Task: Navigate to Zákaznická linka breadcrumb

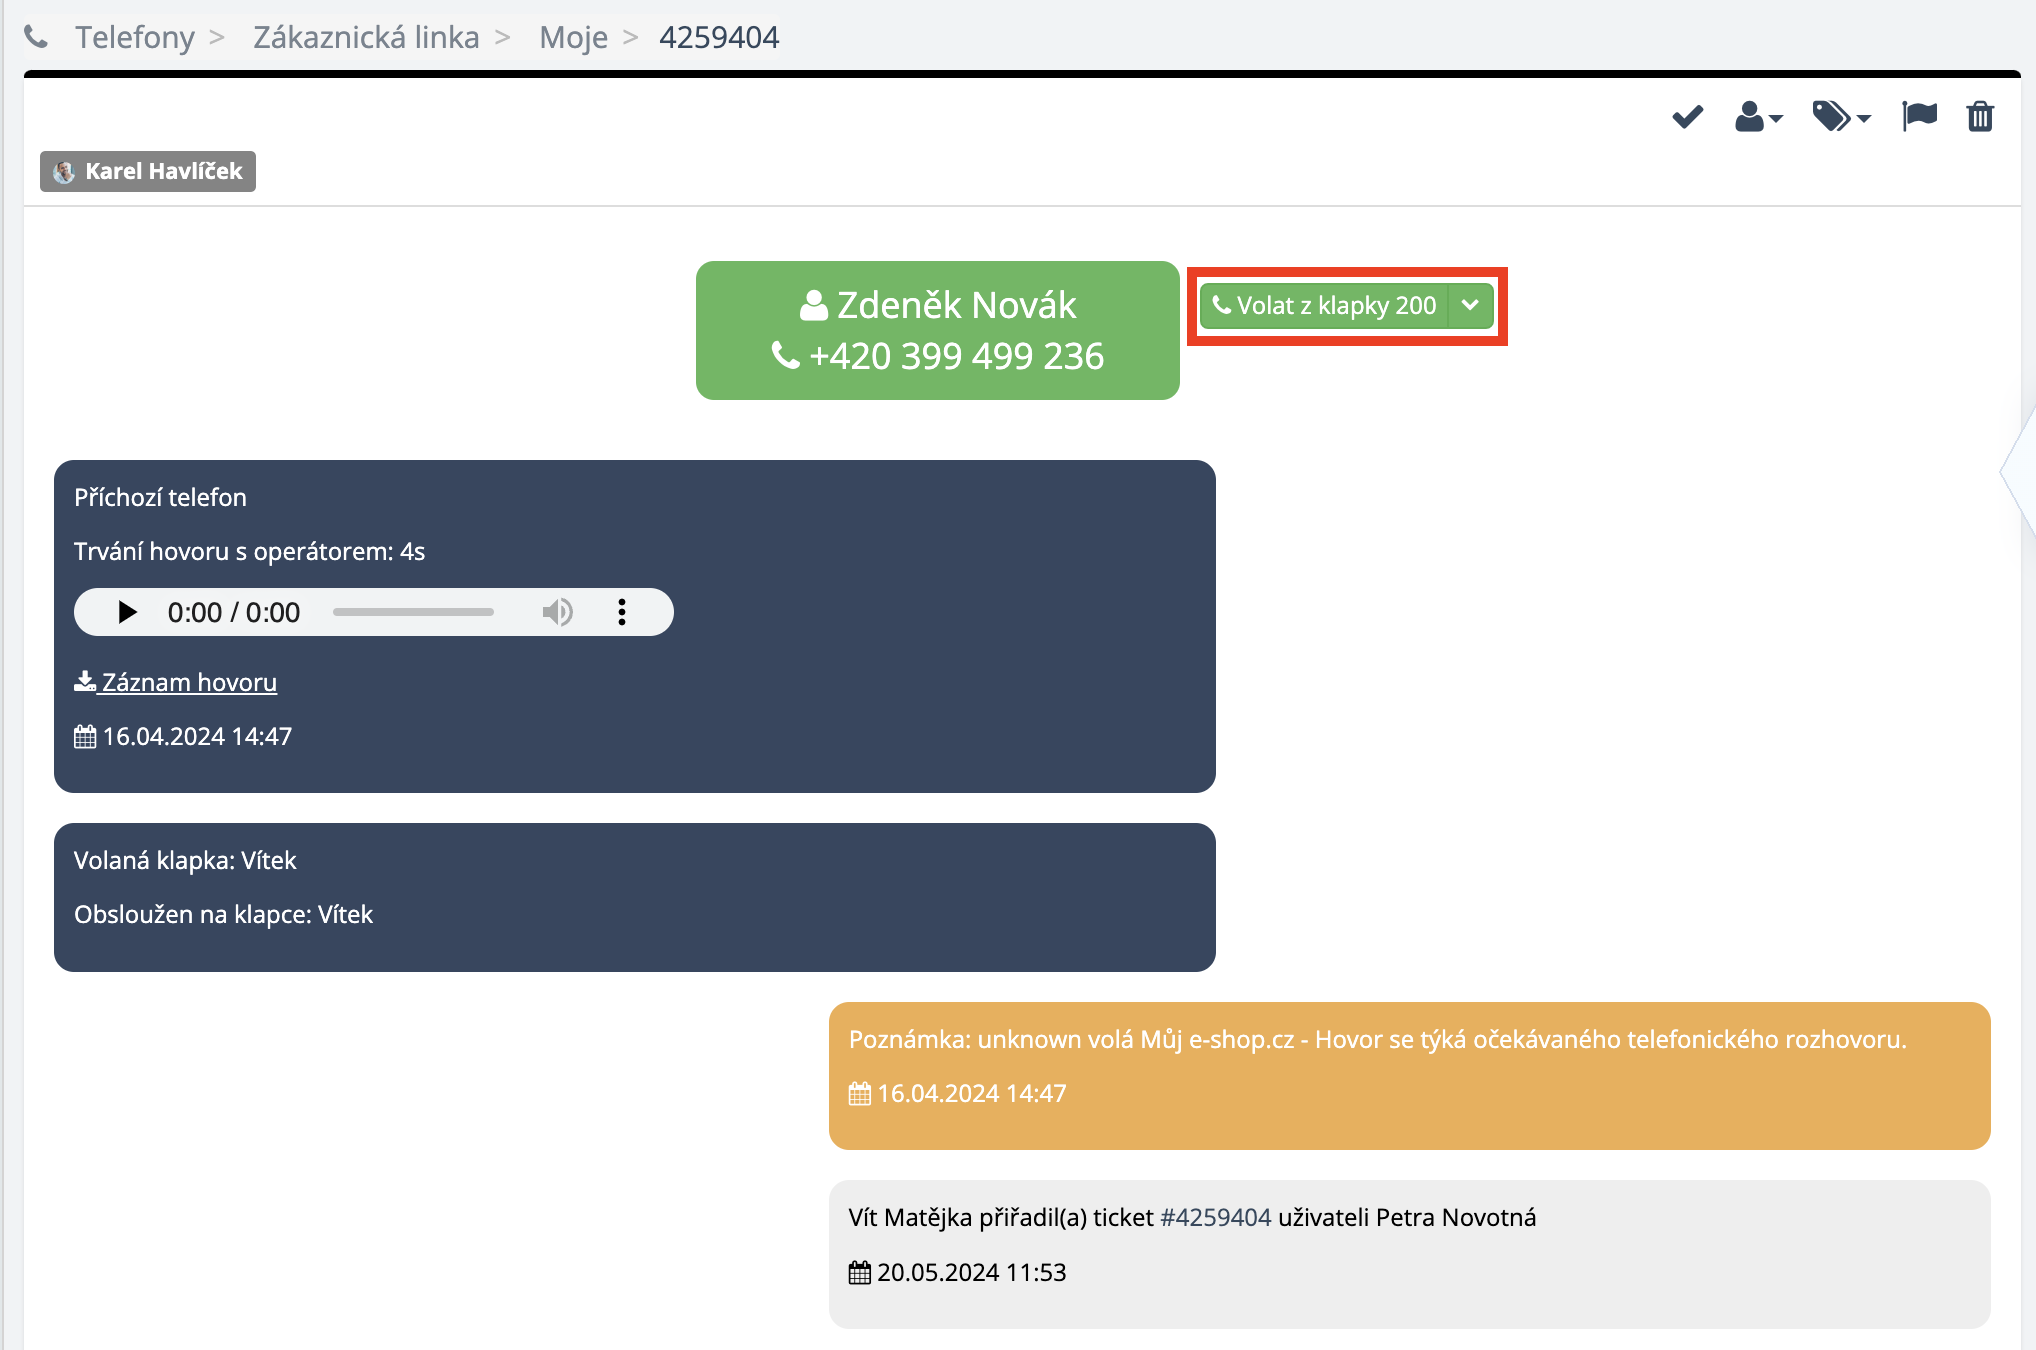Action: point(366,38)
